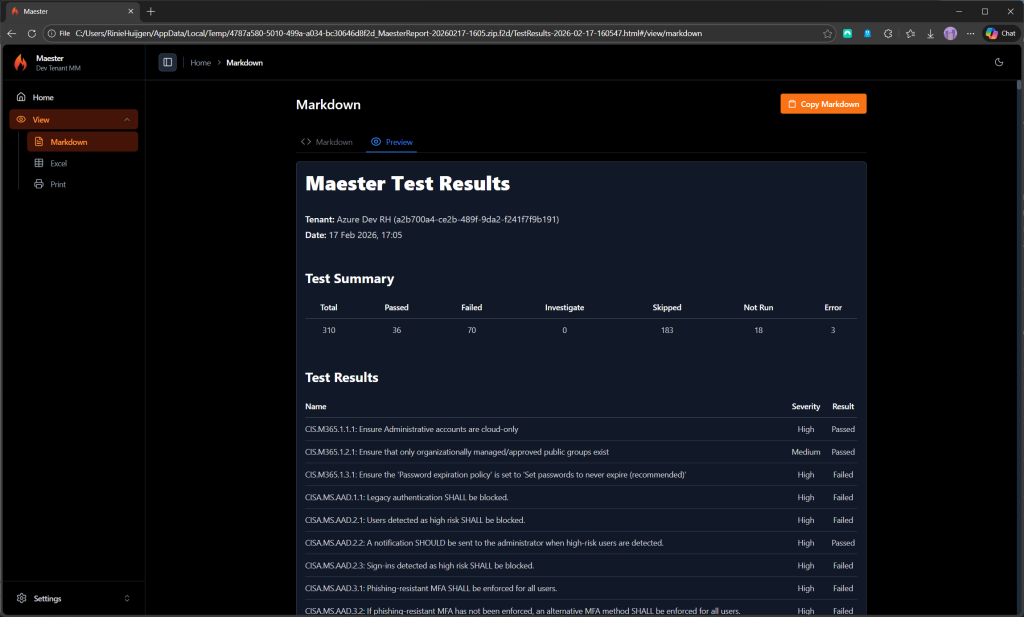Go back to the previous page
The image size is (1024, 617).
pos(12,33)
